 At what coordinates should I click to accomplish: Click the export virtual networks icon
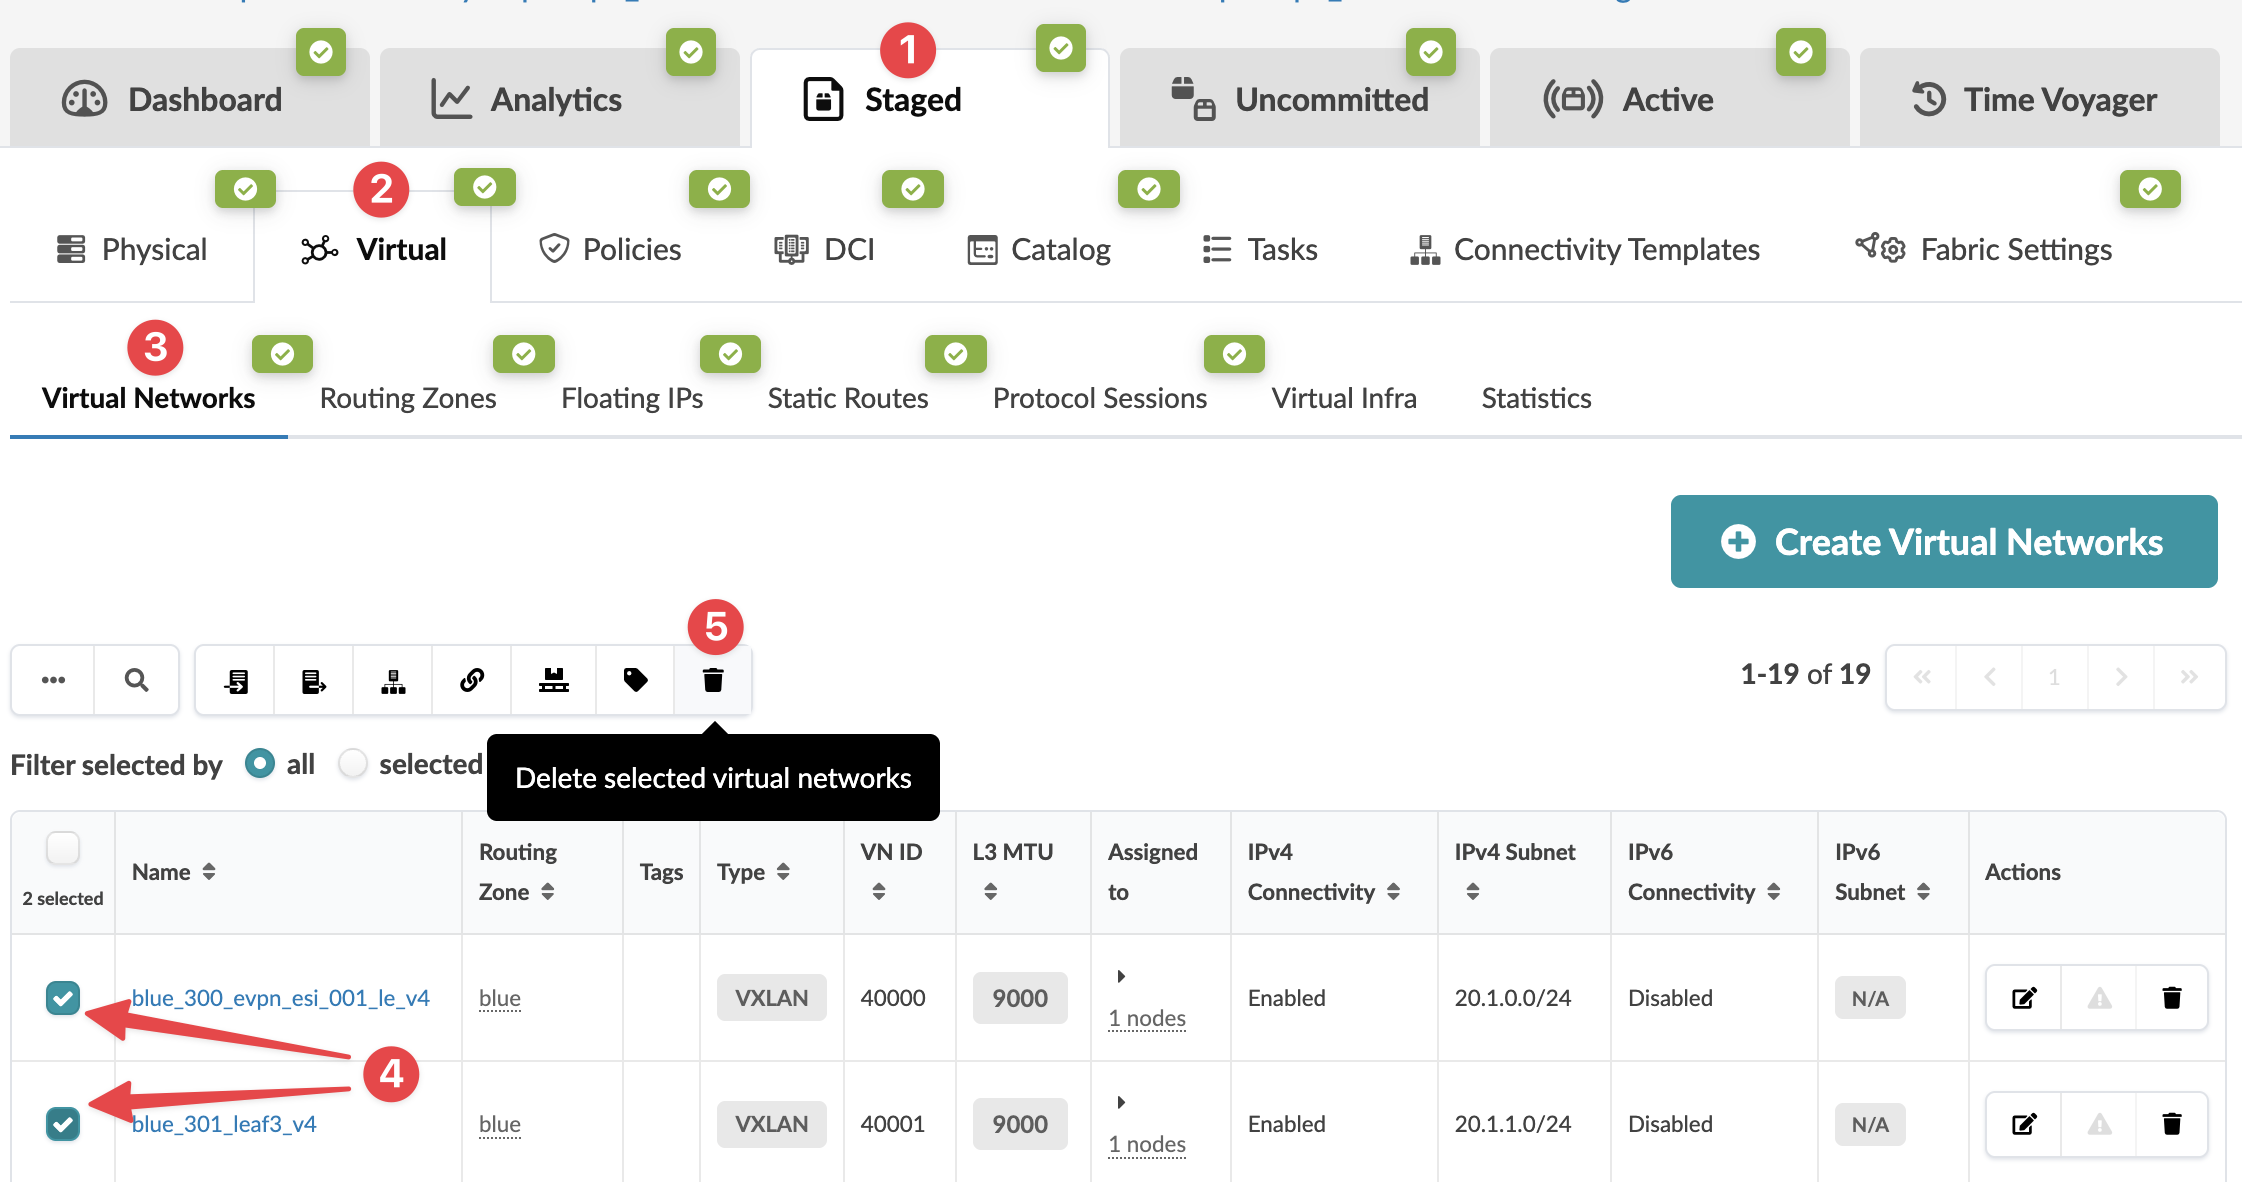[312, 680]
